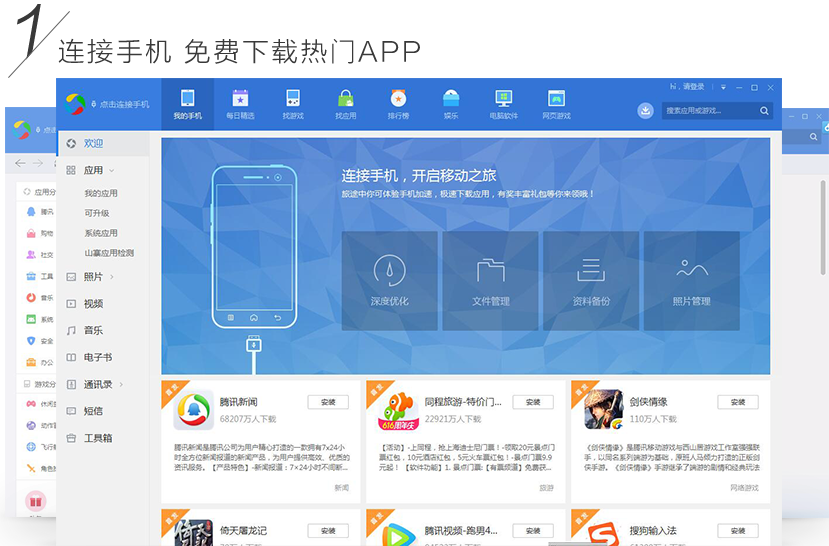Click search magnifier in background window

tap(813, 137)
